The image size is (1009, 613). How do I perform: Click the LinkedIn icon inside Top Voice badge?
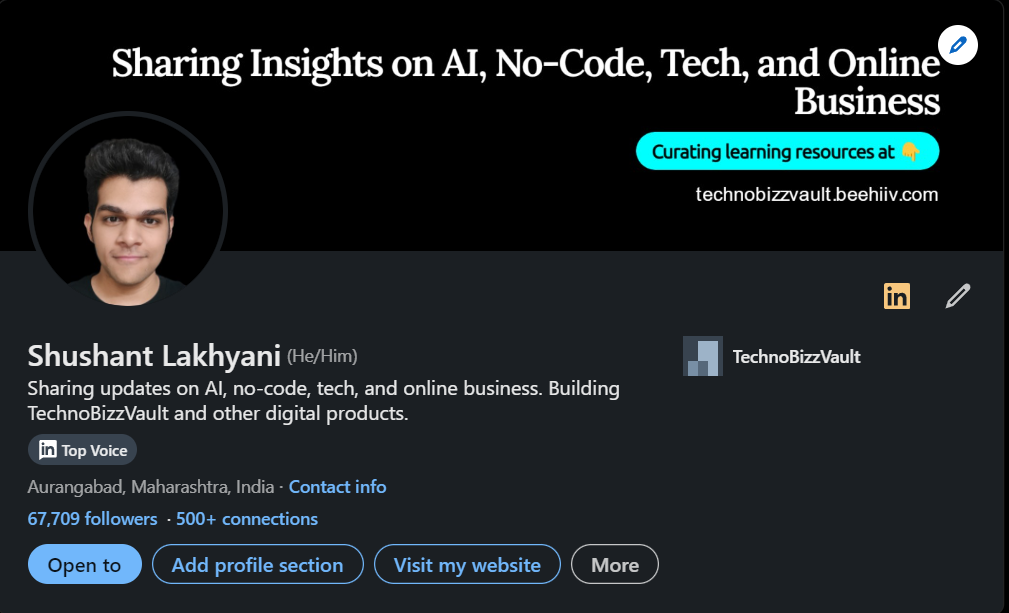pos(47,449)
